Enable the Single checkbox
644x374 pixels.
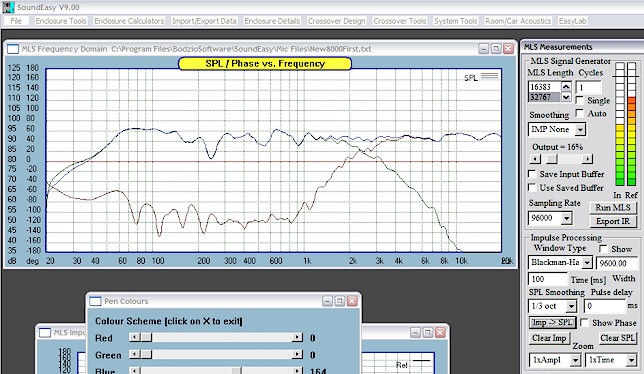pyautogui.click(x=580, y=100)
